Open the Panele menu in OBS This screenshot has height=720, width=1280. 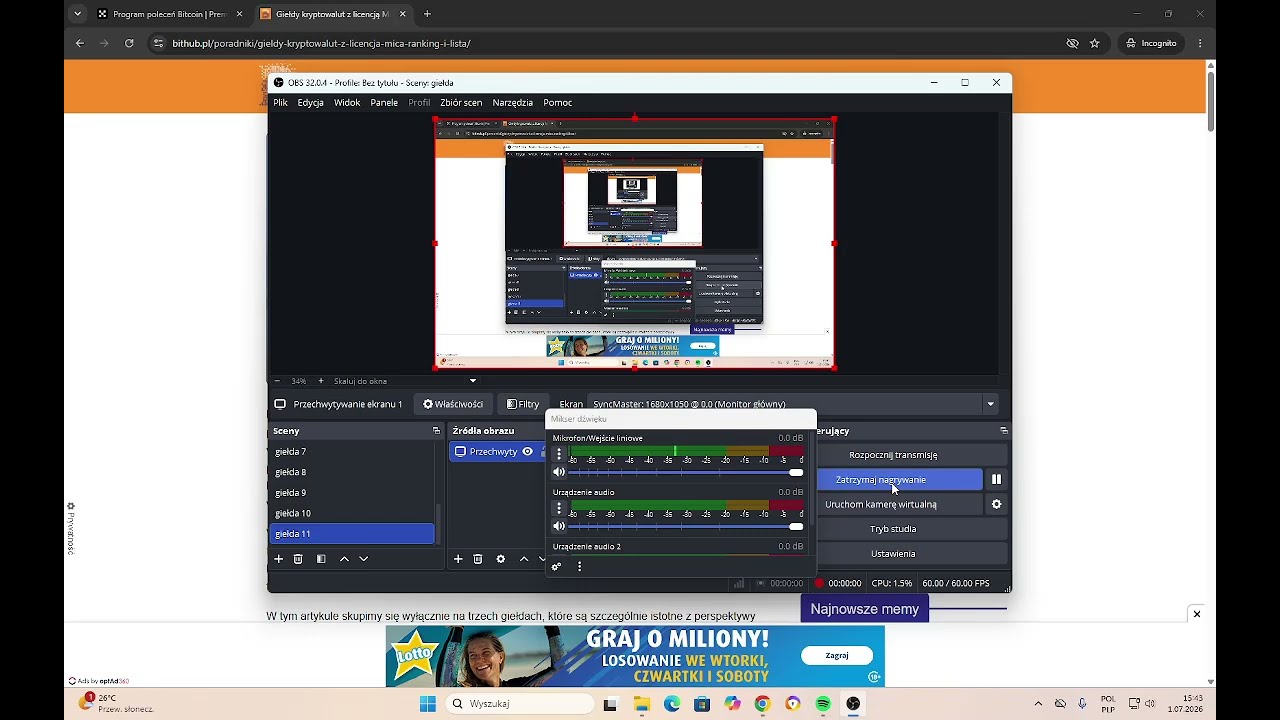point(384,102)
